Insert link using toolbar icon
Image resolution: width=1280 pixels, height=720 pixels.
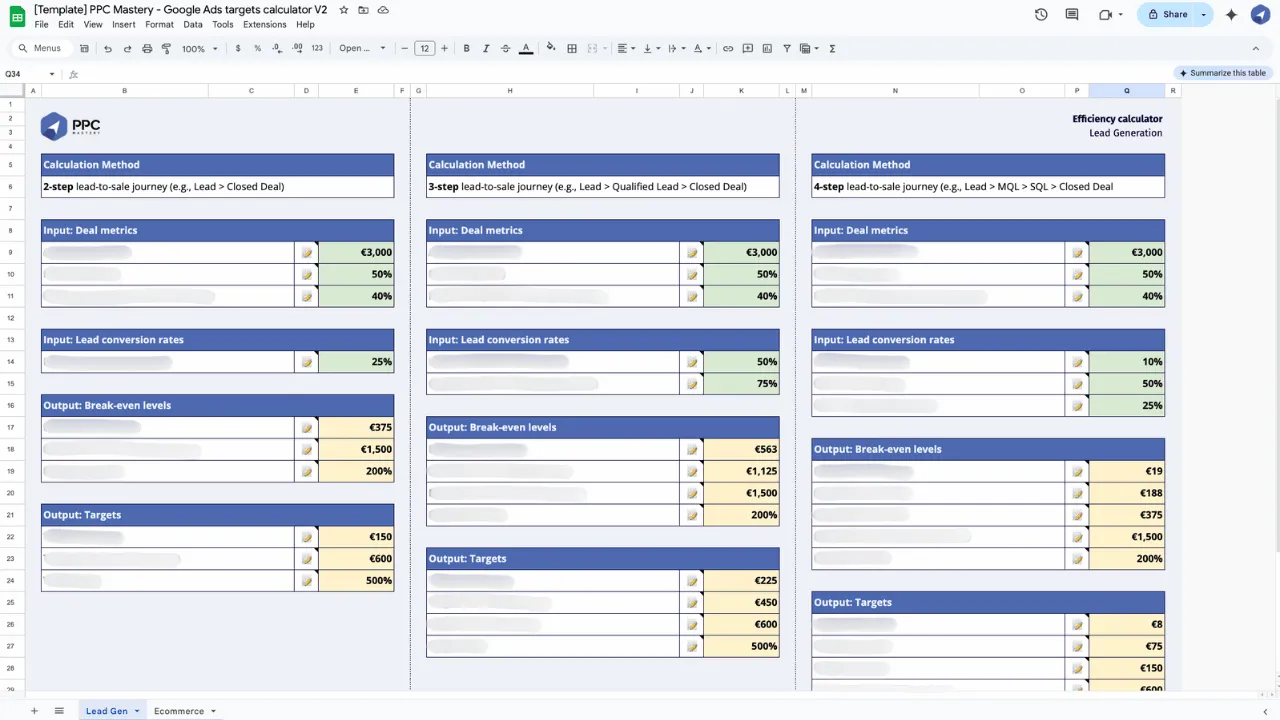pos(728,48)
